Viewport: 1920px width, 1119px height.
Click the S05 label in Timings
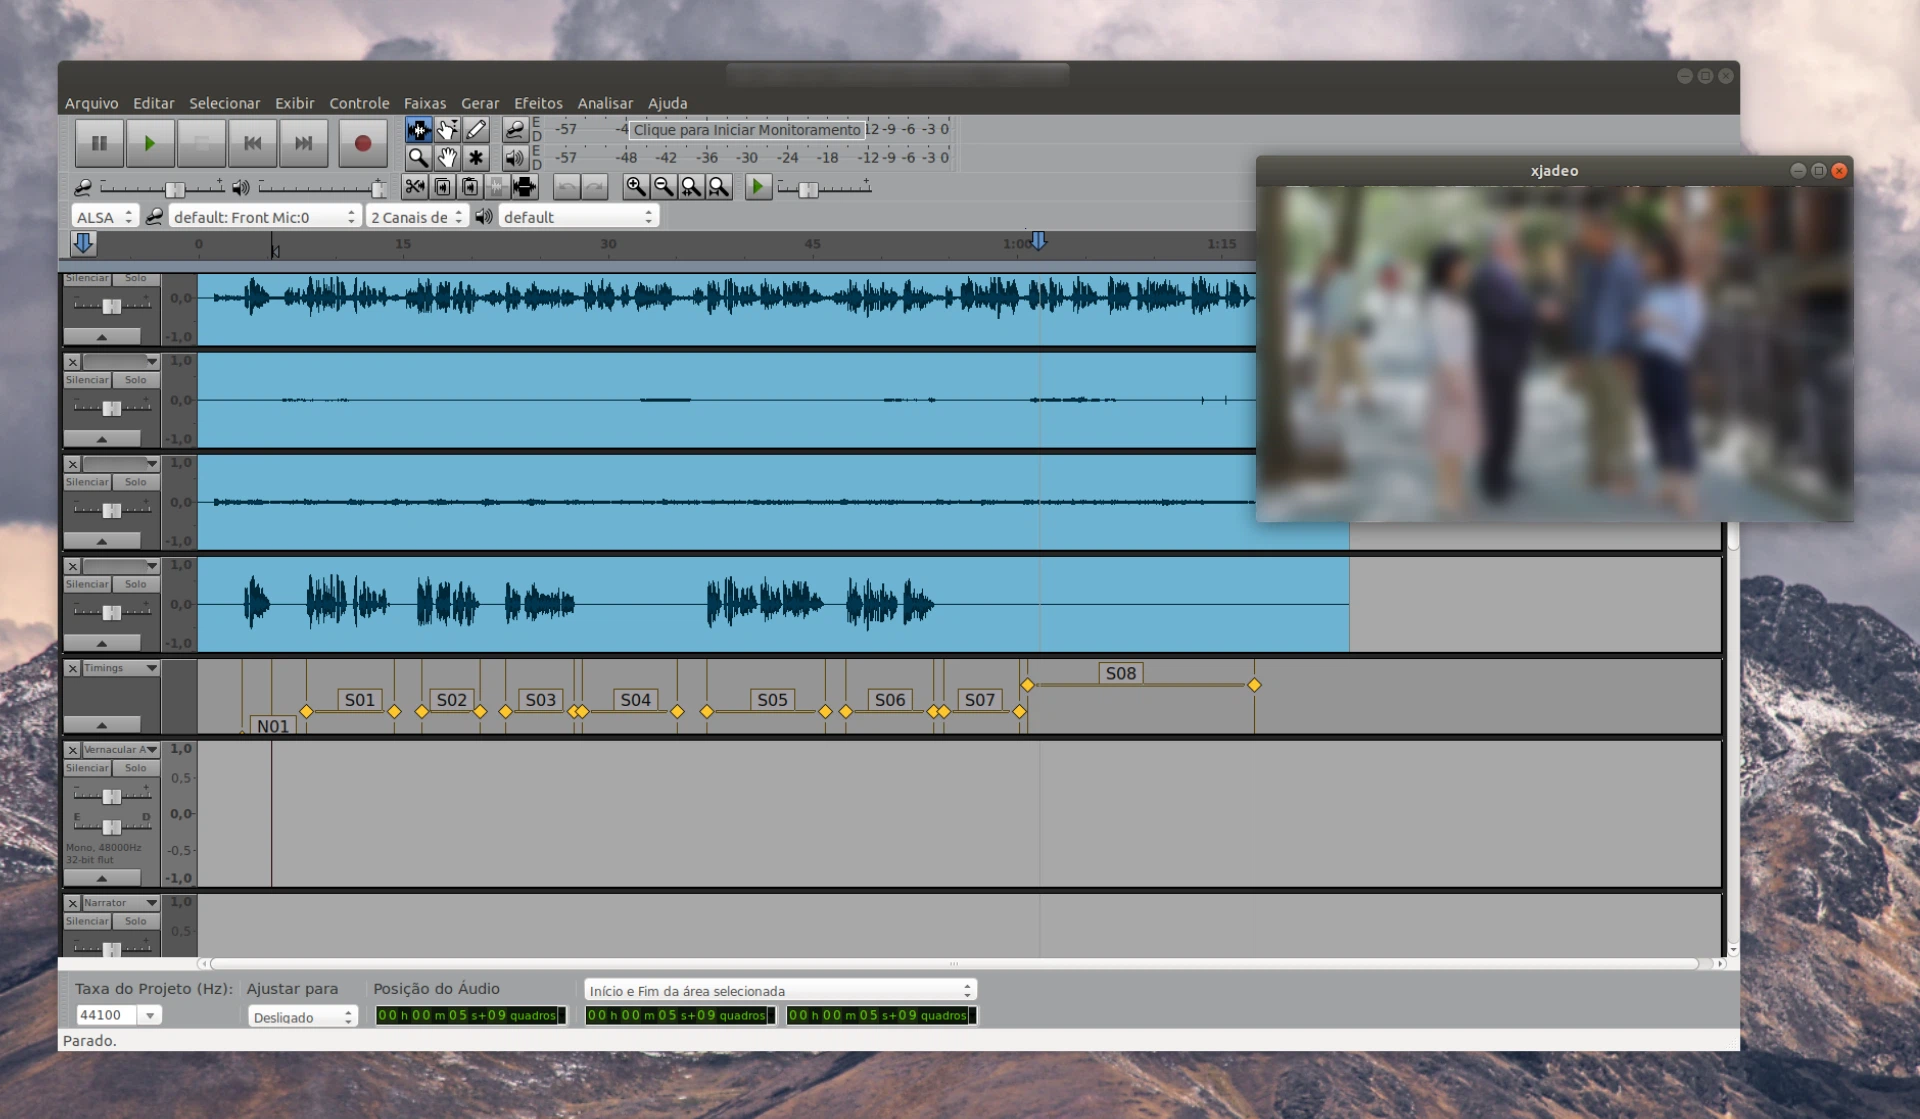click(x=772, y=700)
